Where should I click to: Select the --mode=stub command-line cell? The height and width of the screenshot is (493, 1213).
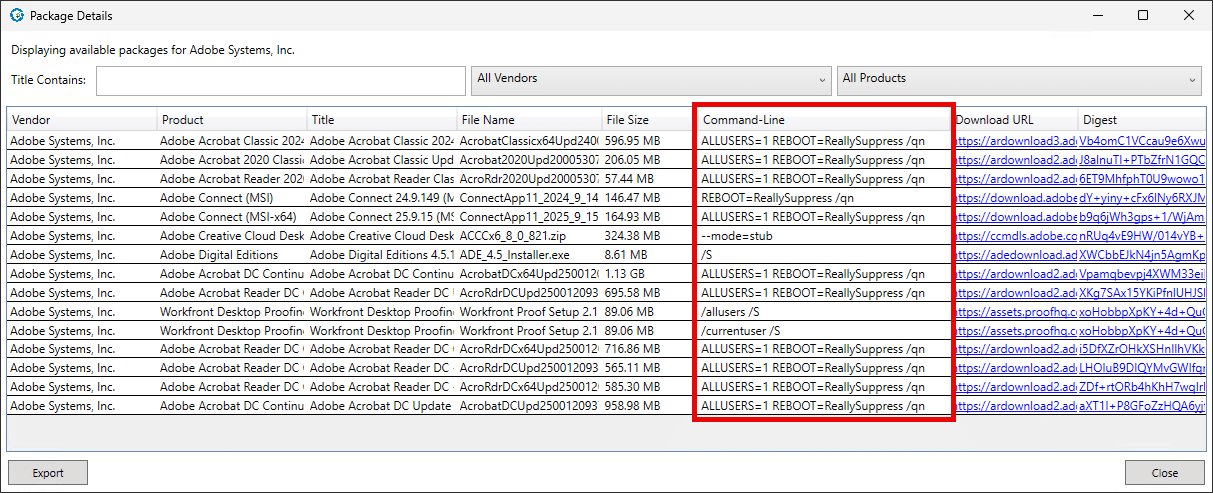[822, 236]
